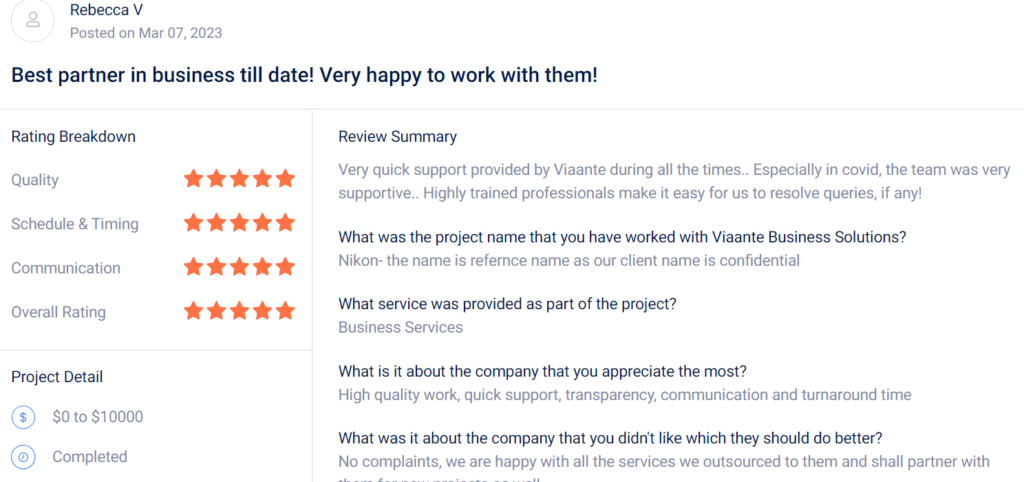Click the Rating Breakdown heading
Screen dimensions: 1024x482
[73, 136]
